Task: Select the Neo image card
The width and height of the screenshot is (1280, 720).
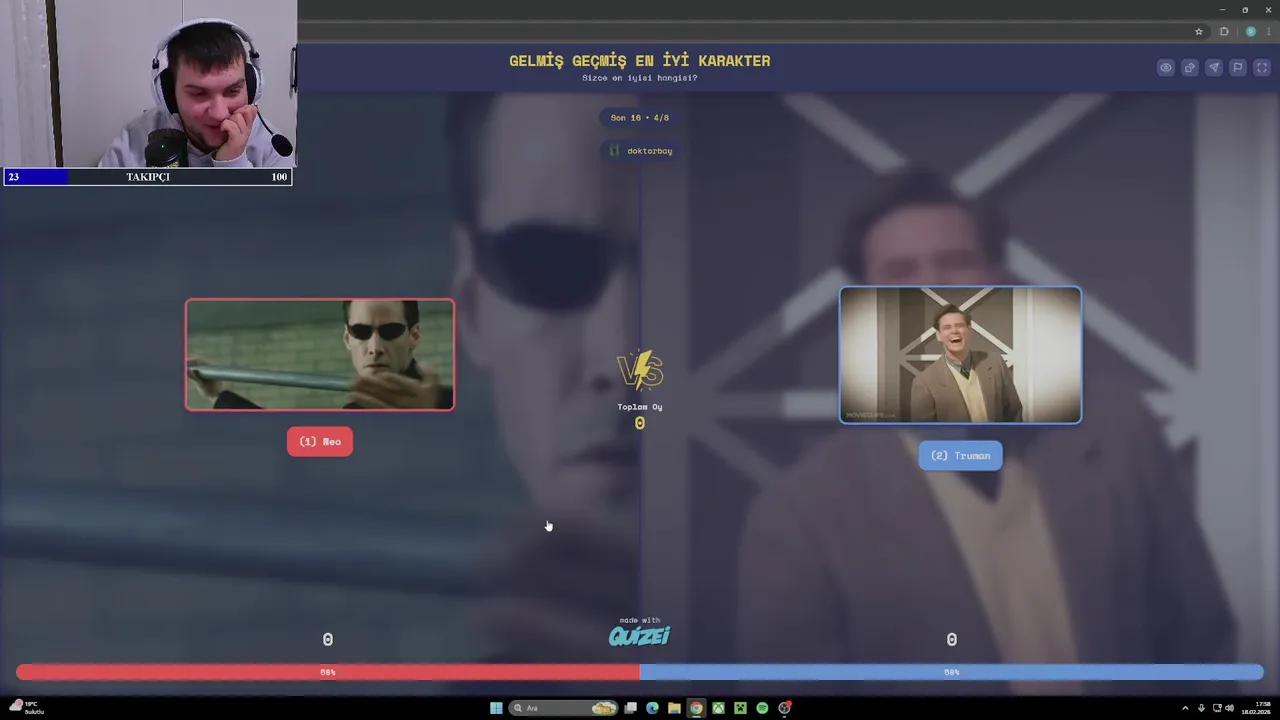Action: point(320,354)
